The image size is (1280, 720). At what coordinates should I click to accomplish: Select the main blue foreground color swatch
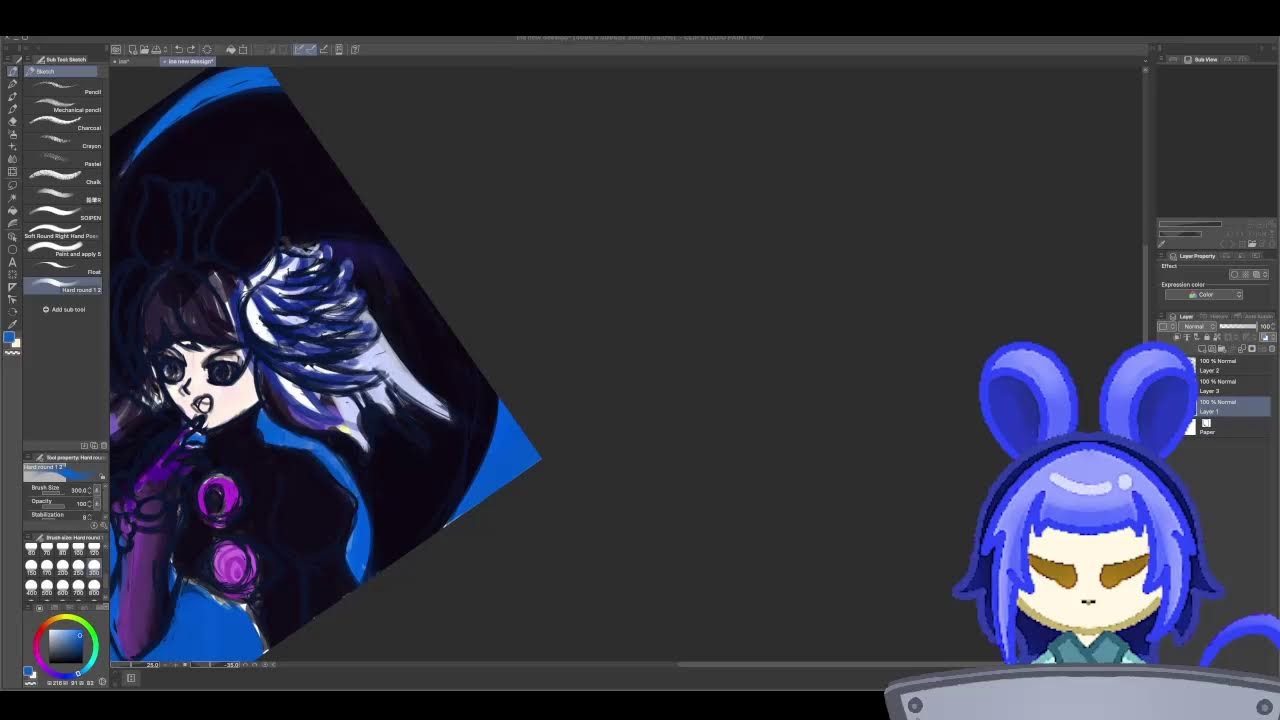(x=9, y=338)
